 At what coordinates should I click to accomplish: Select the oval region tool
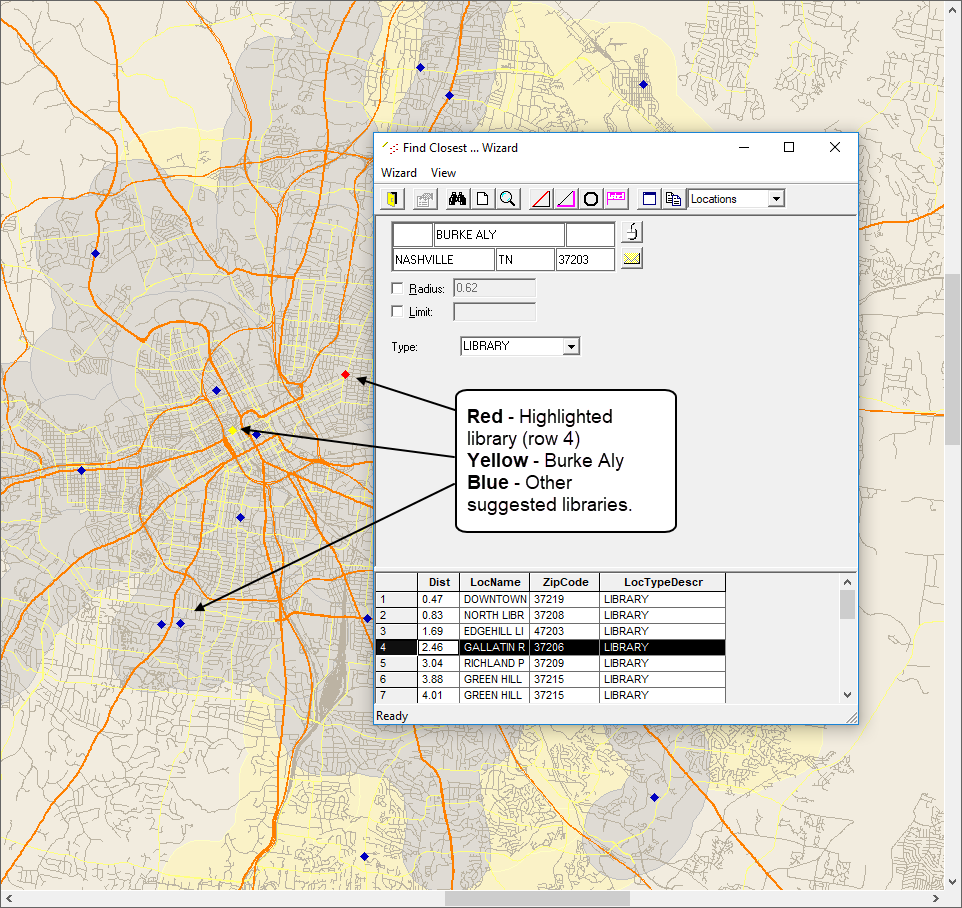[x=590, y=198]
